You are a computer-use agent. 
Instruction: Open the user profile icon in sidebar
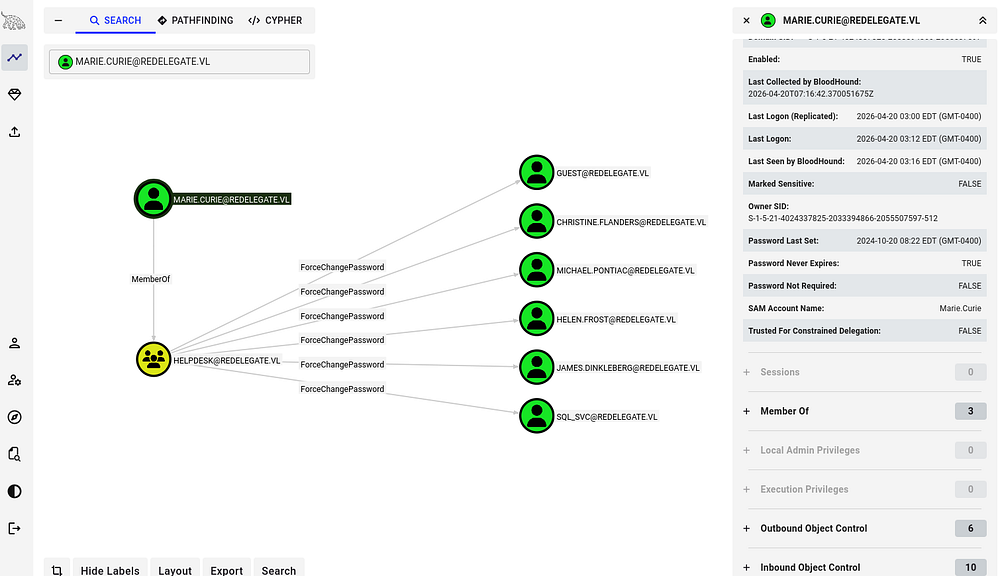click(15, 343)
